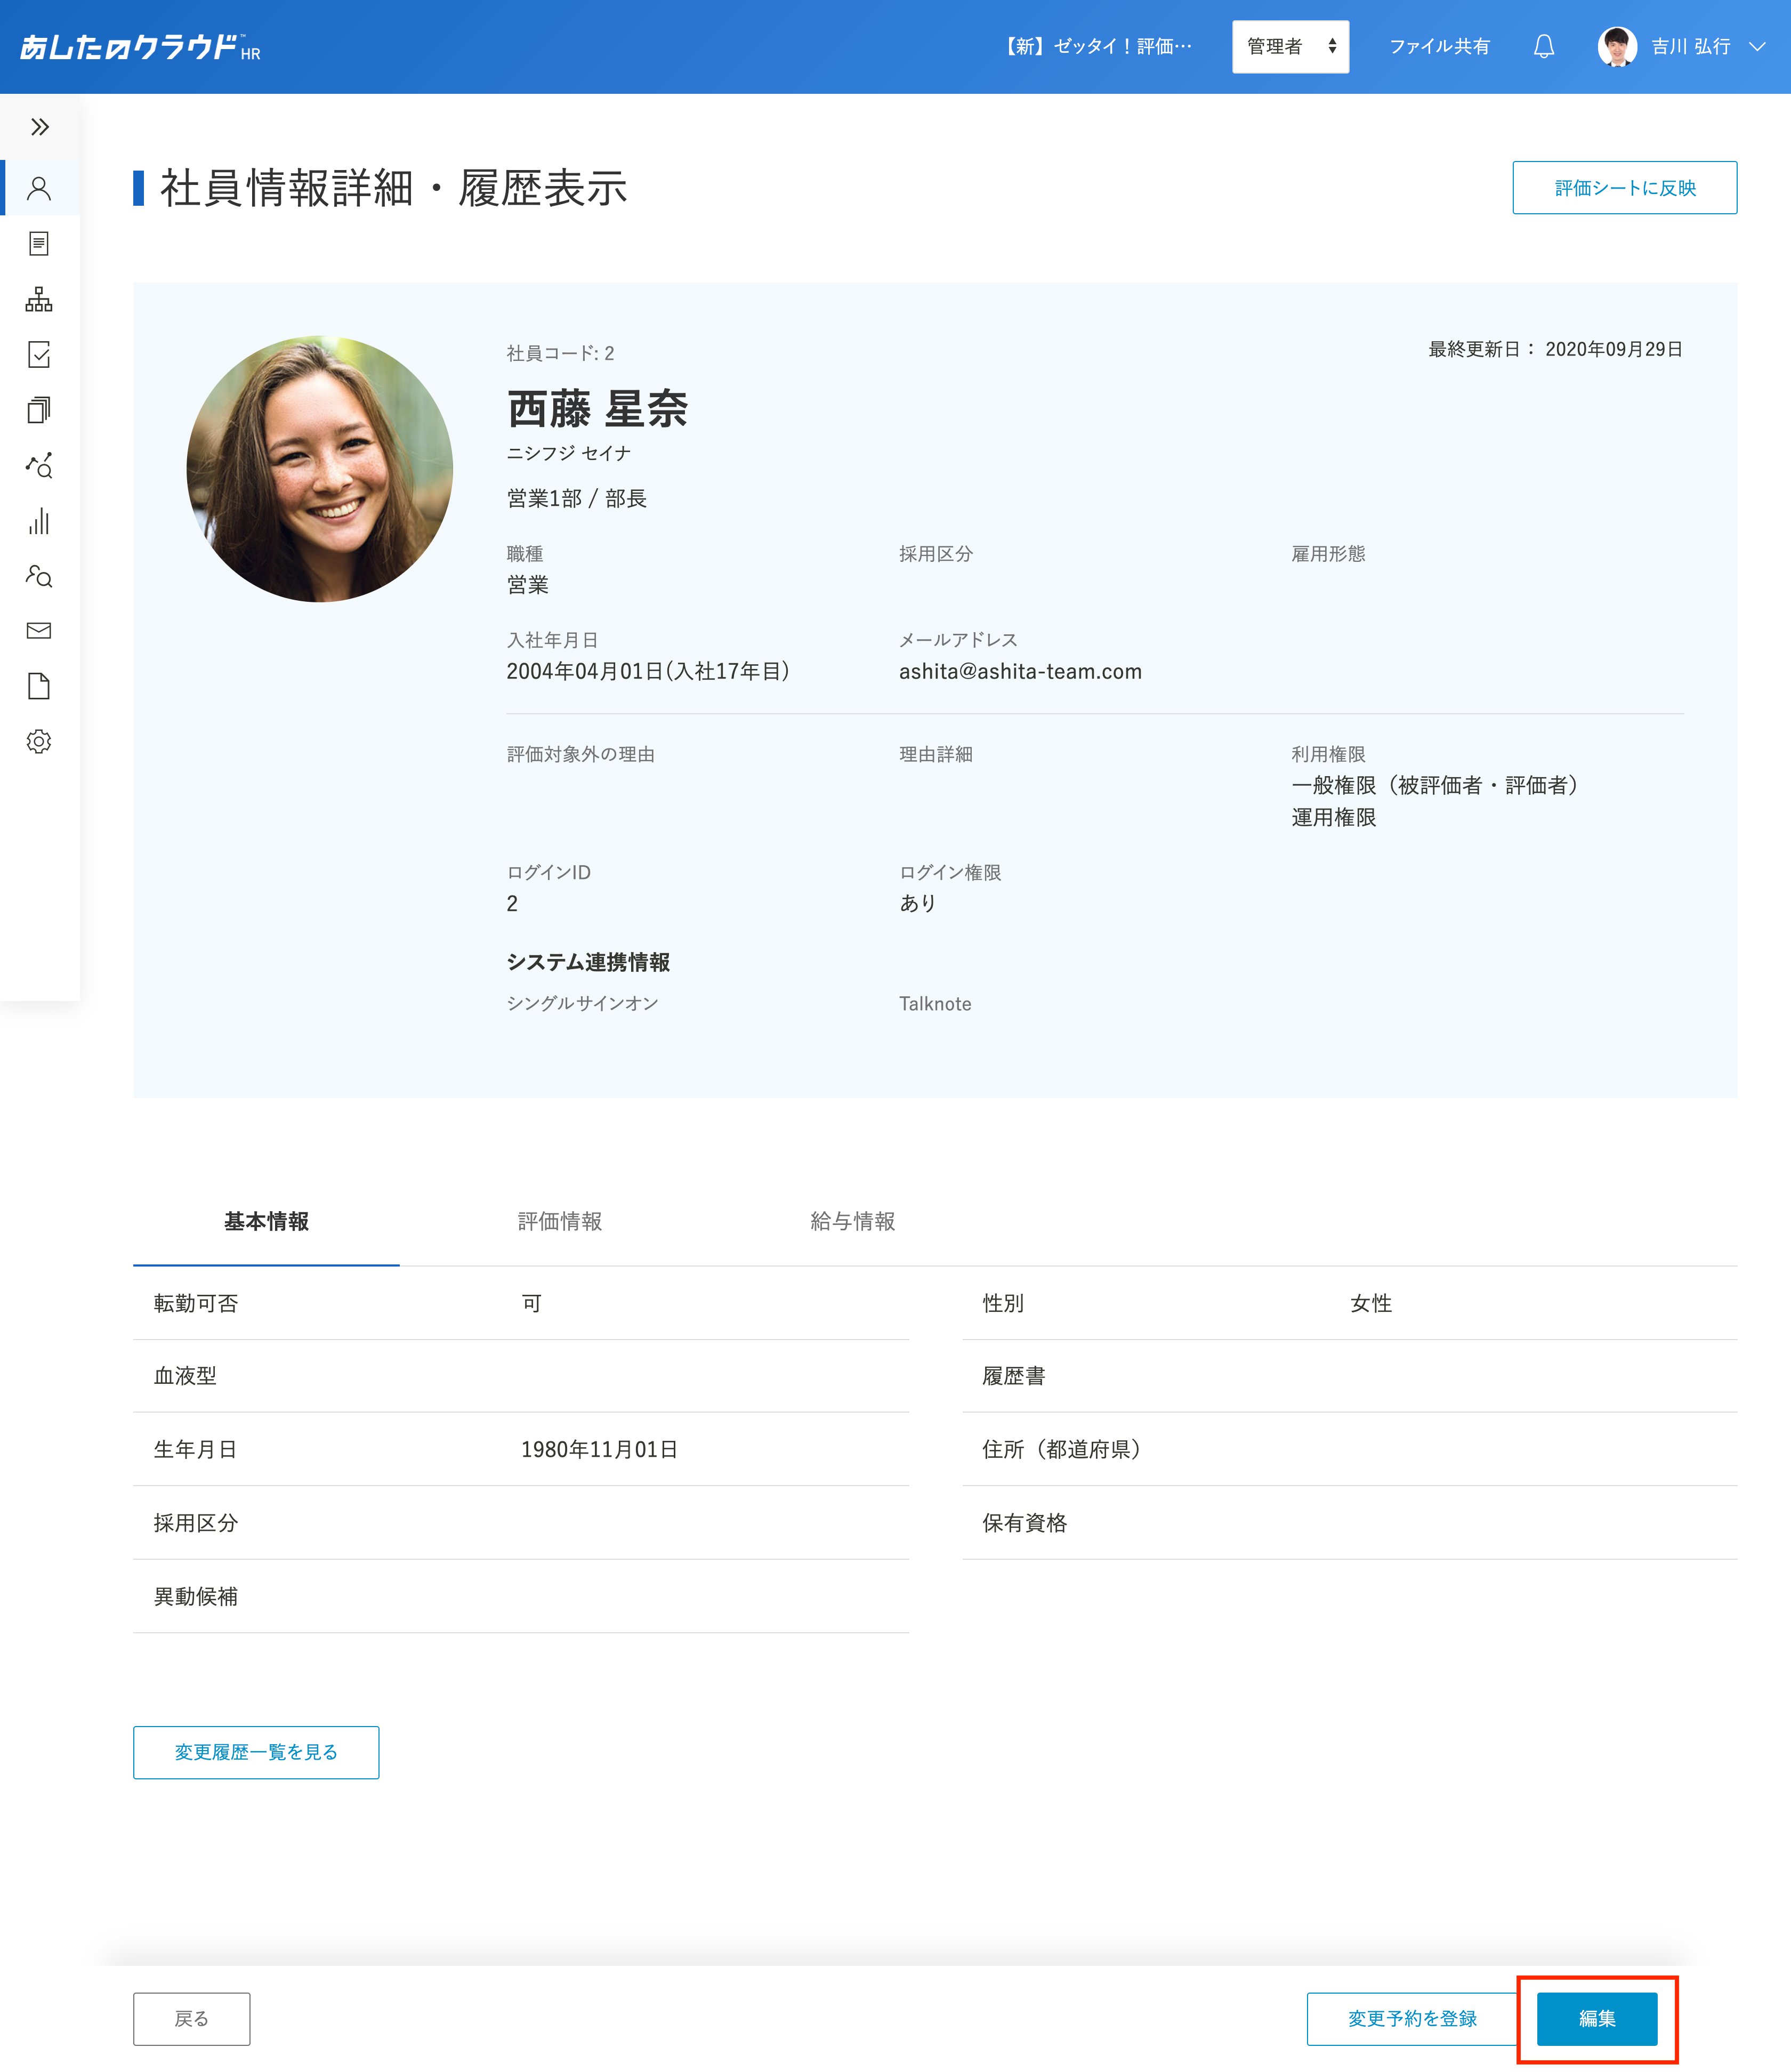Click the Talknote label
1791x2072 pixels.
[934, 1003]
